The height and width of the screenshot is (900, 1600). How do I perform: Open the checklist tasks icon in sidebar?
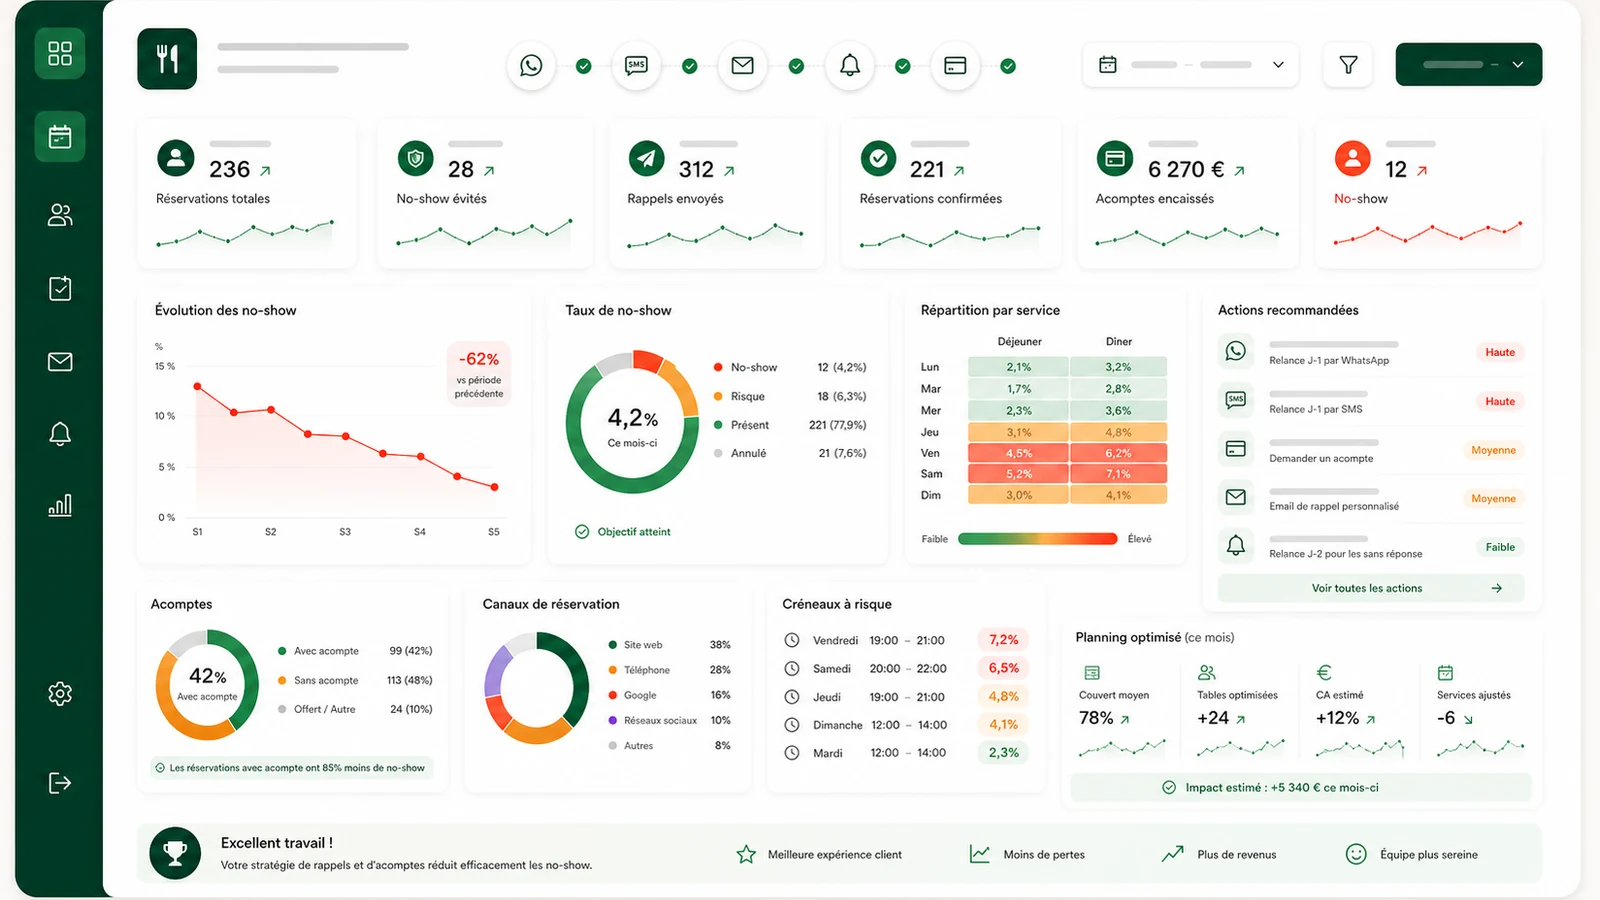point(60,288)
